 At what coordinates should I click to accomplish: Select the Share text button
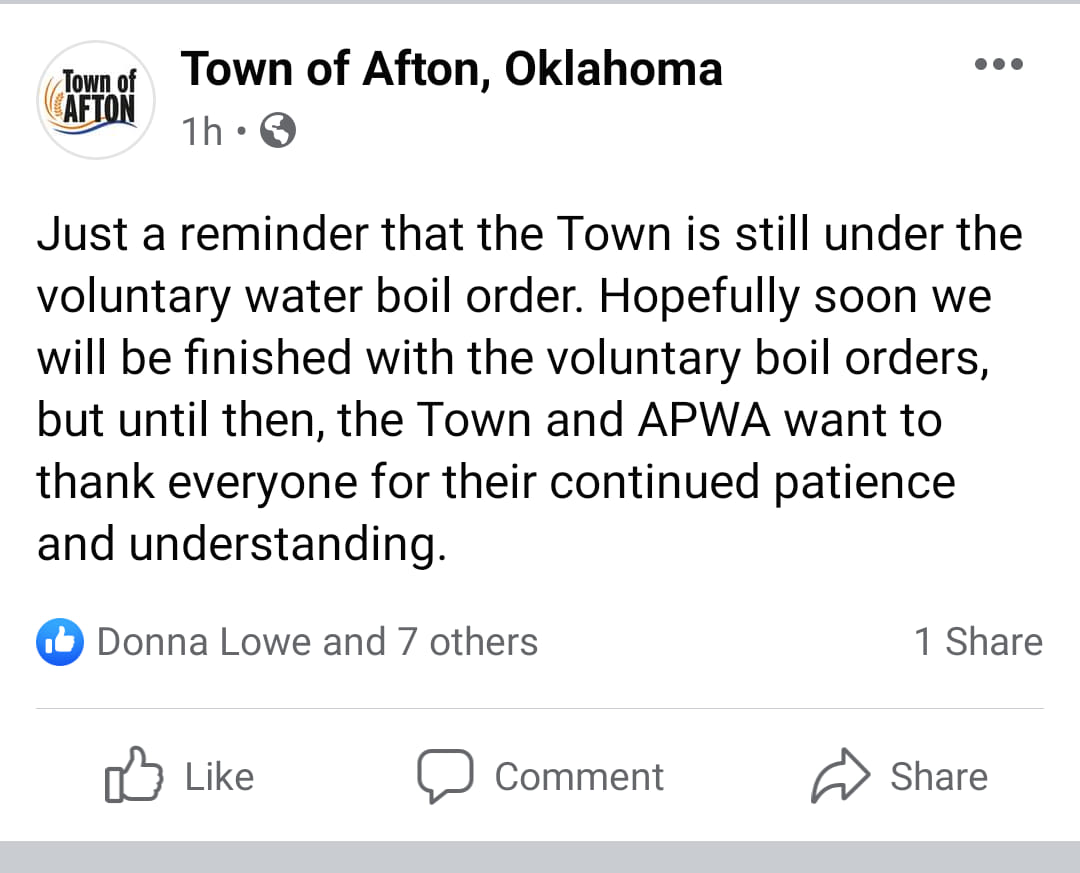939,777
